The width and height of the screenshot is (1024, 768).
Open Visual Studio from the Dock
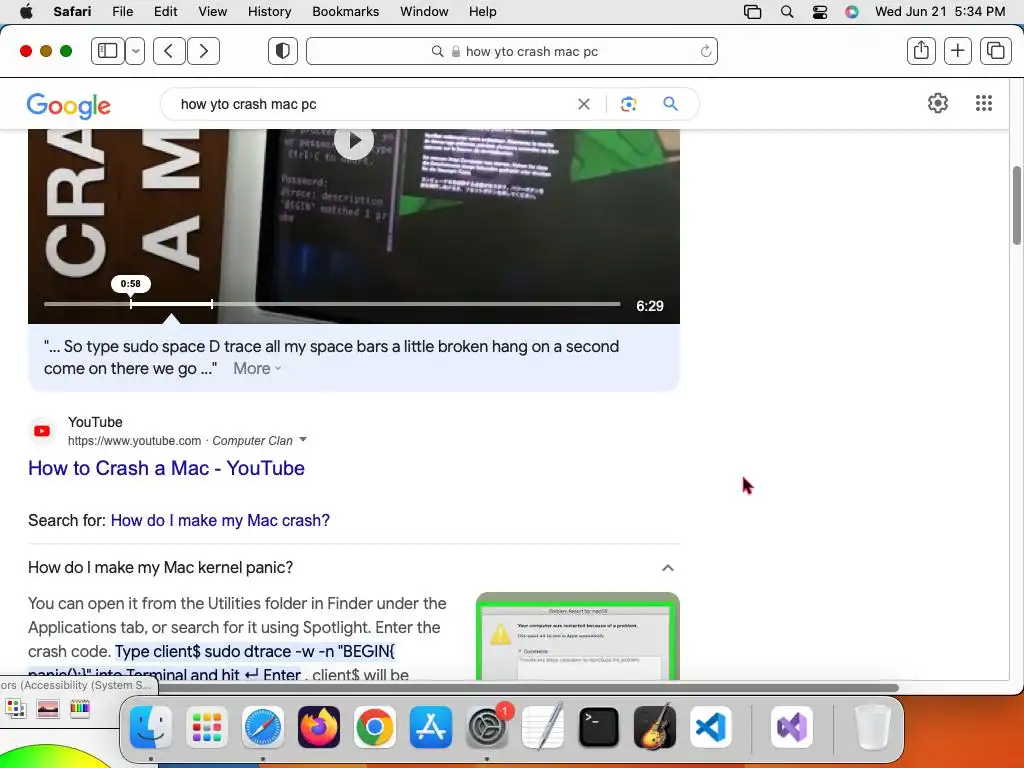tap(792, 727)
